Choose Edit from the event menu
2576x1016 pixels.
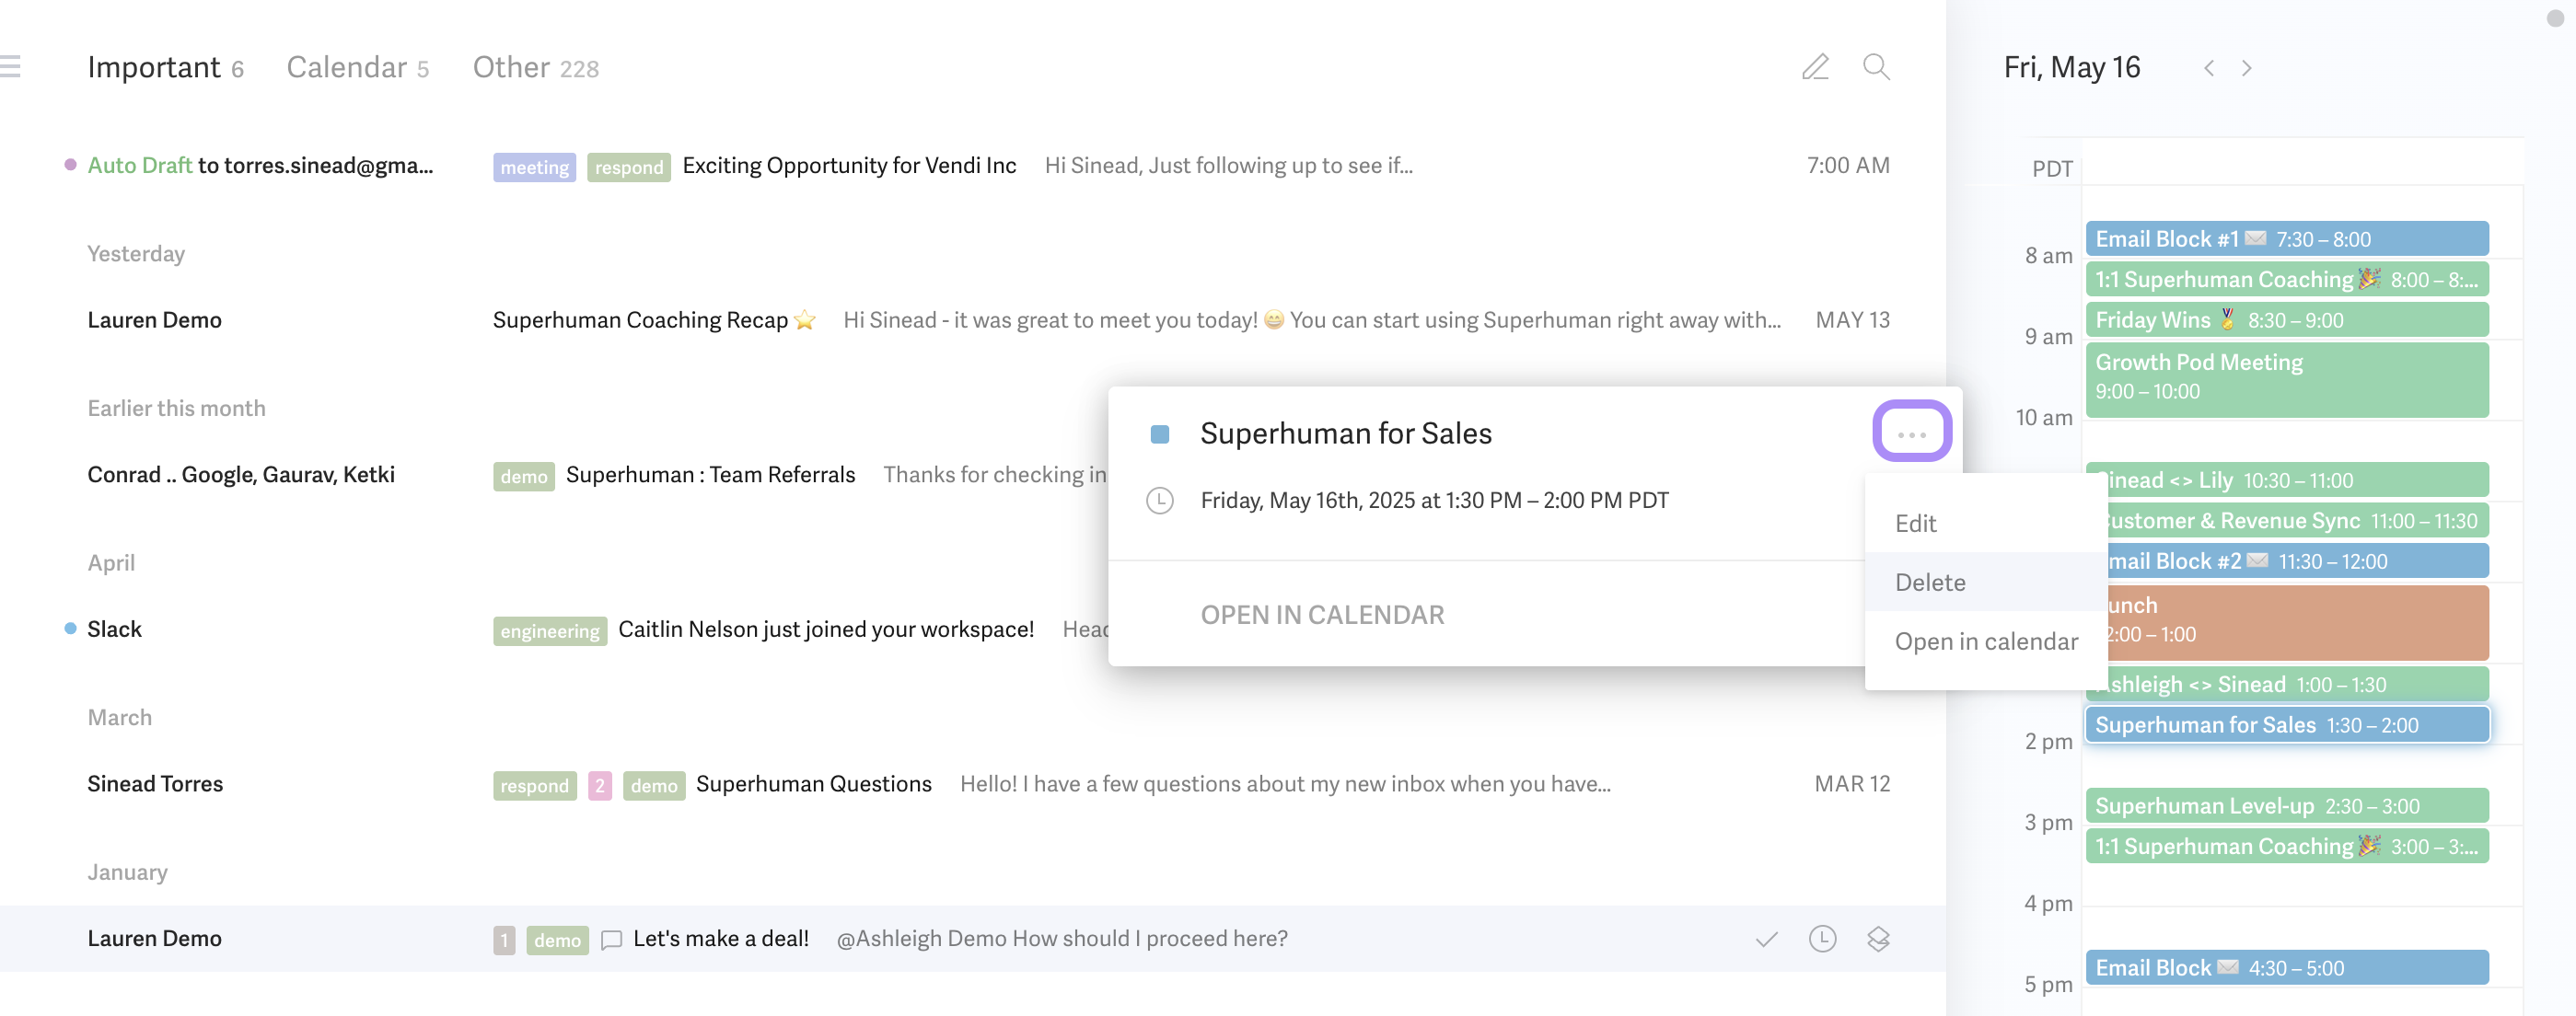pyautogui.click(x=1986, y=523)
